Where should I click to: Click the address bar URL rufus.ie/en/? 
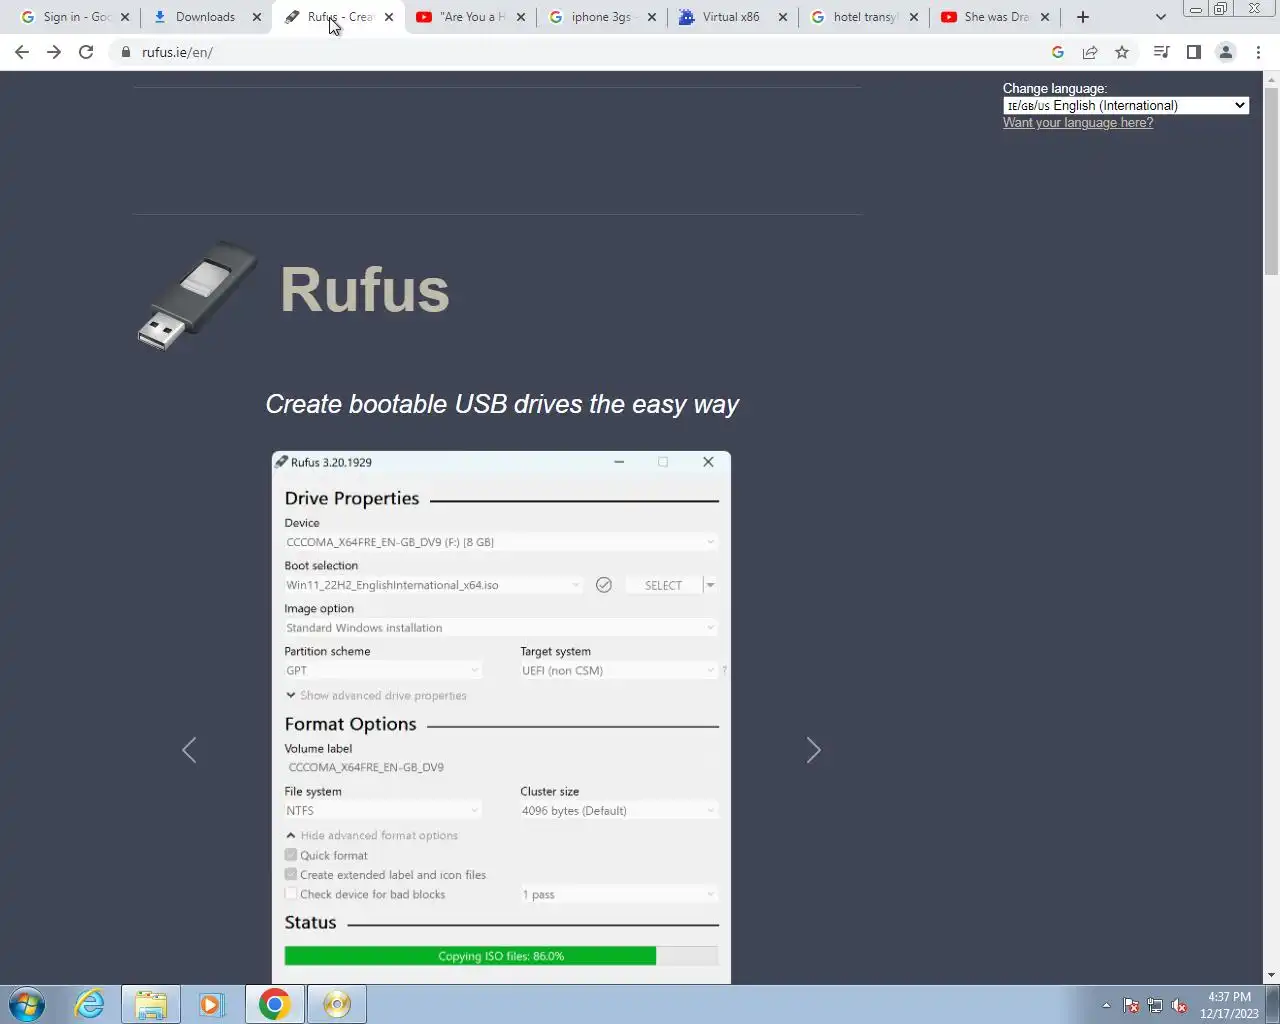pos(177,52)
